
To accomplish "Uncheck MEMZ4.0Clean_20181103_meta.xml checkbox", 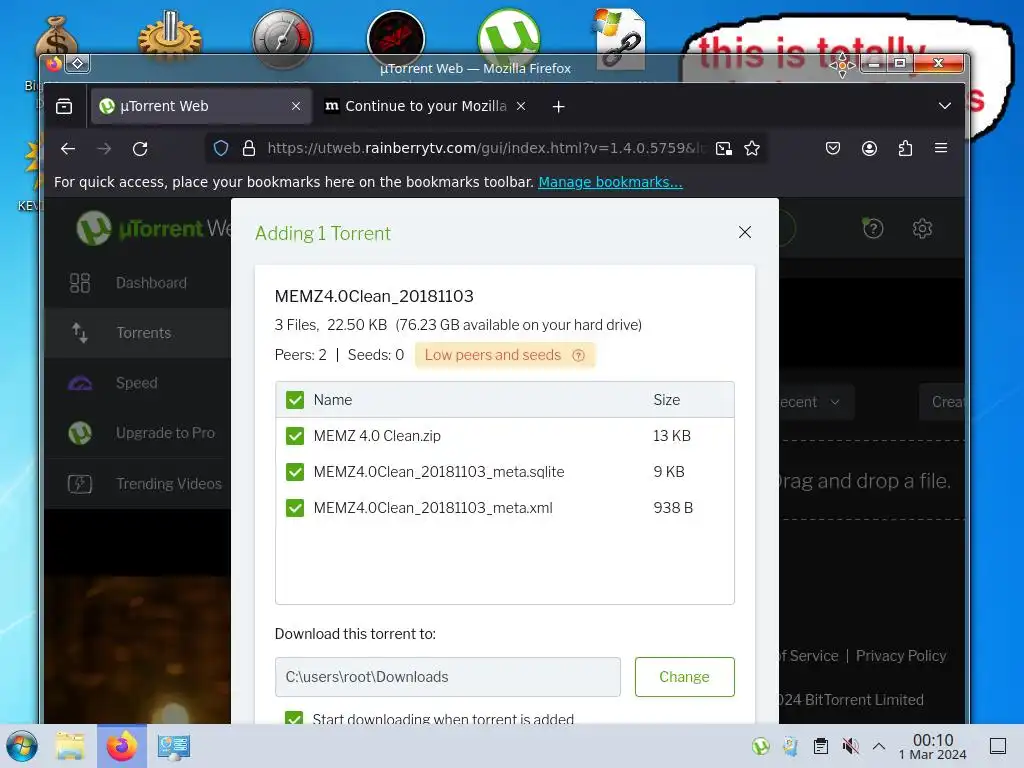I will pos(295,507).
